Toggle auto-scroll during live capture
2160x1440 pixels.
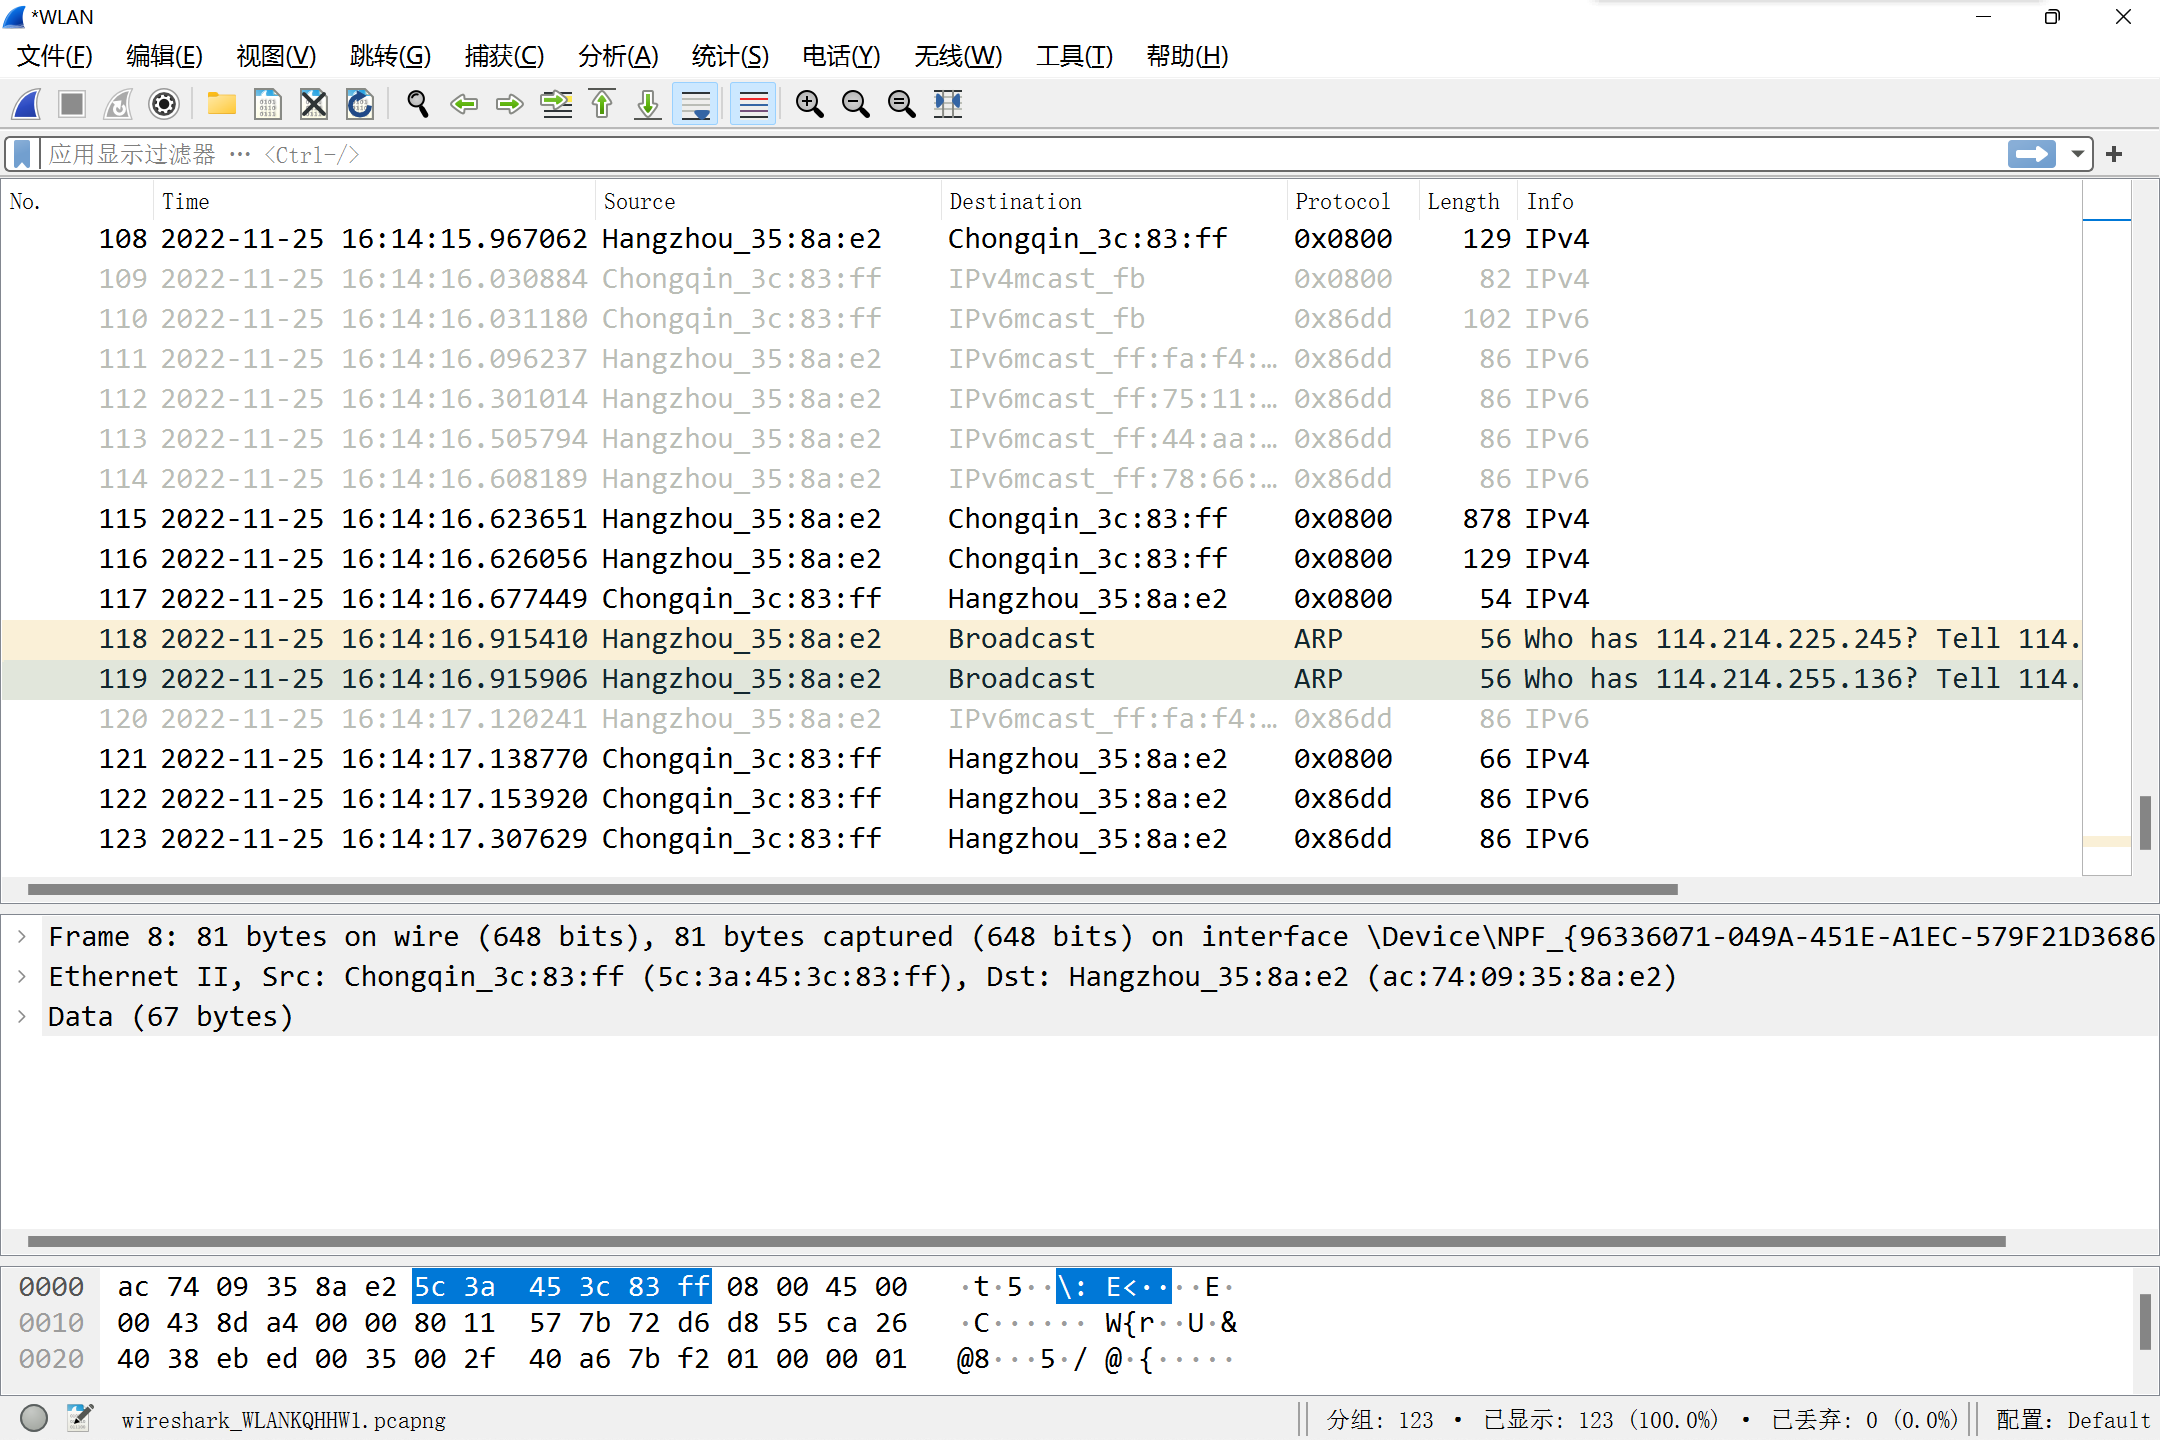(695, 104)
